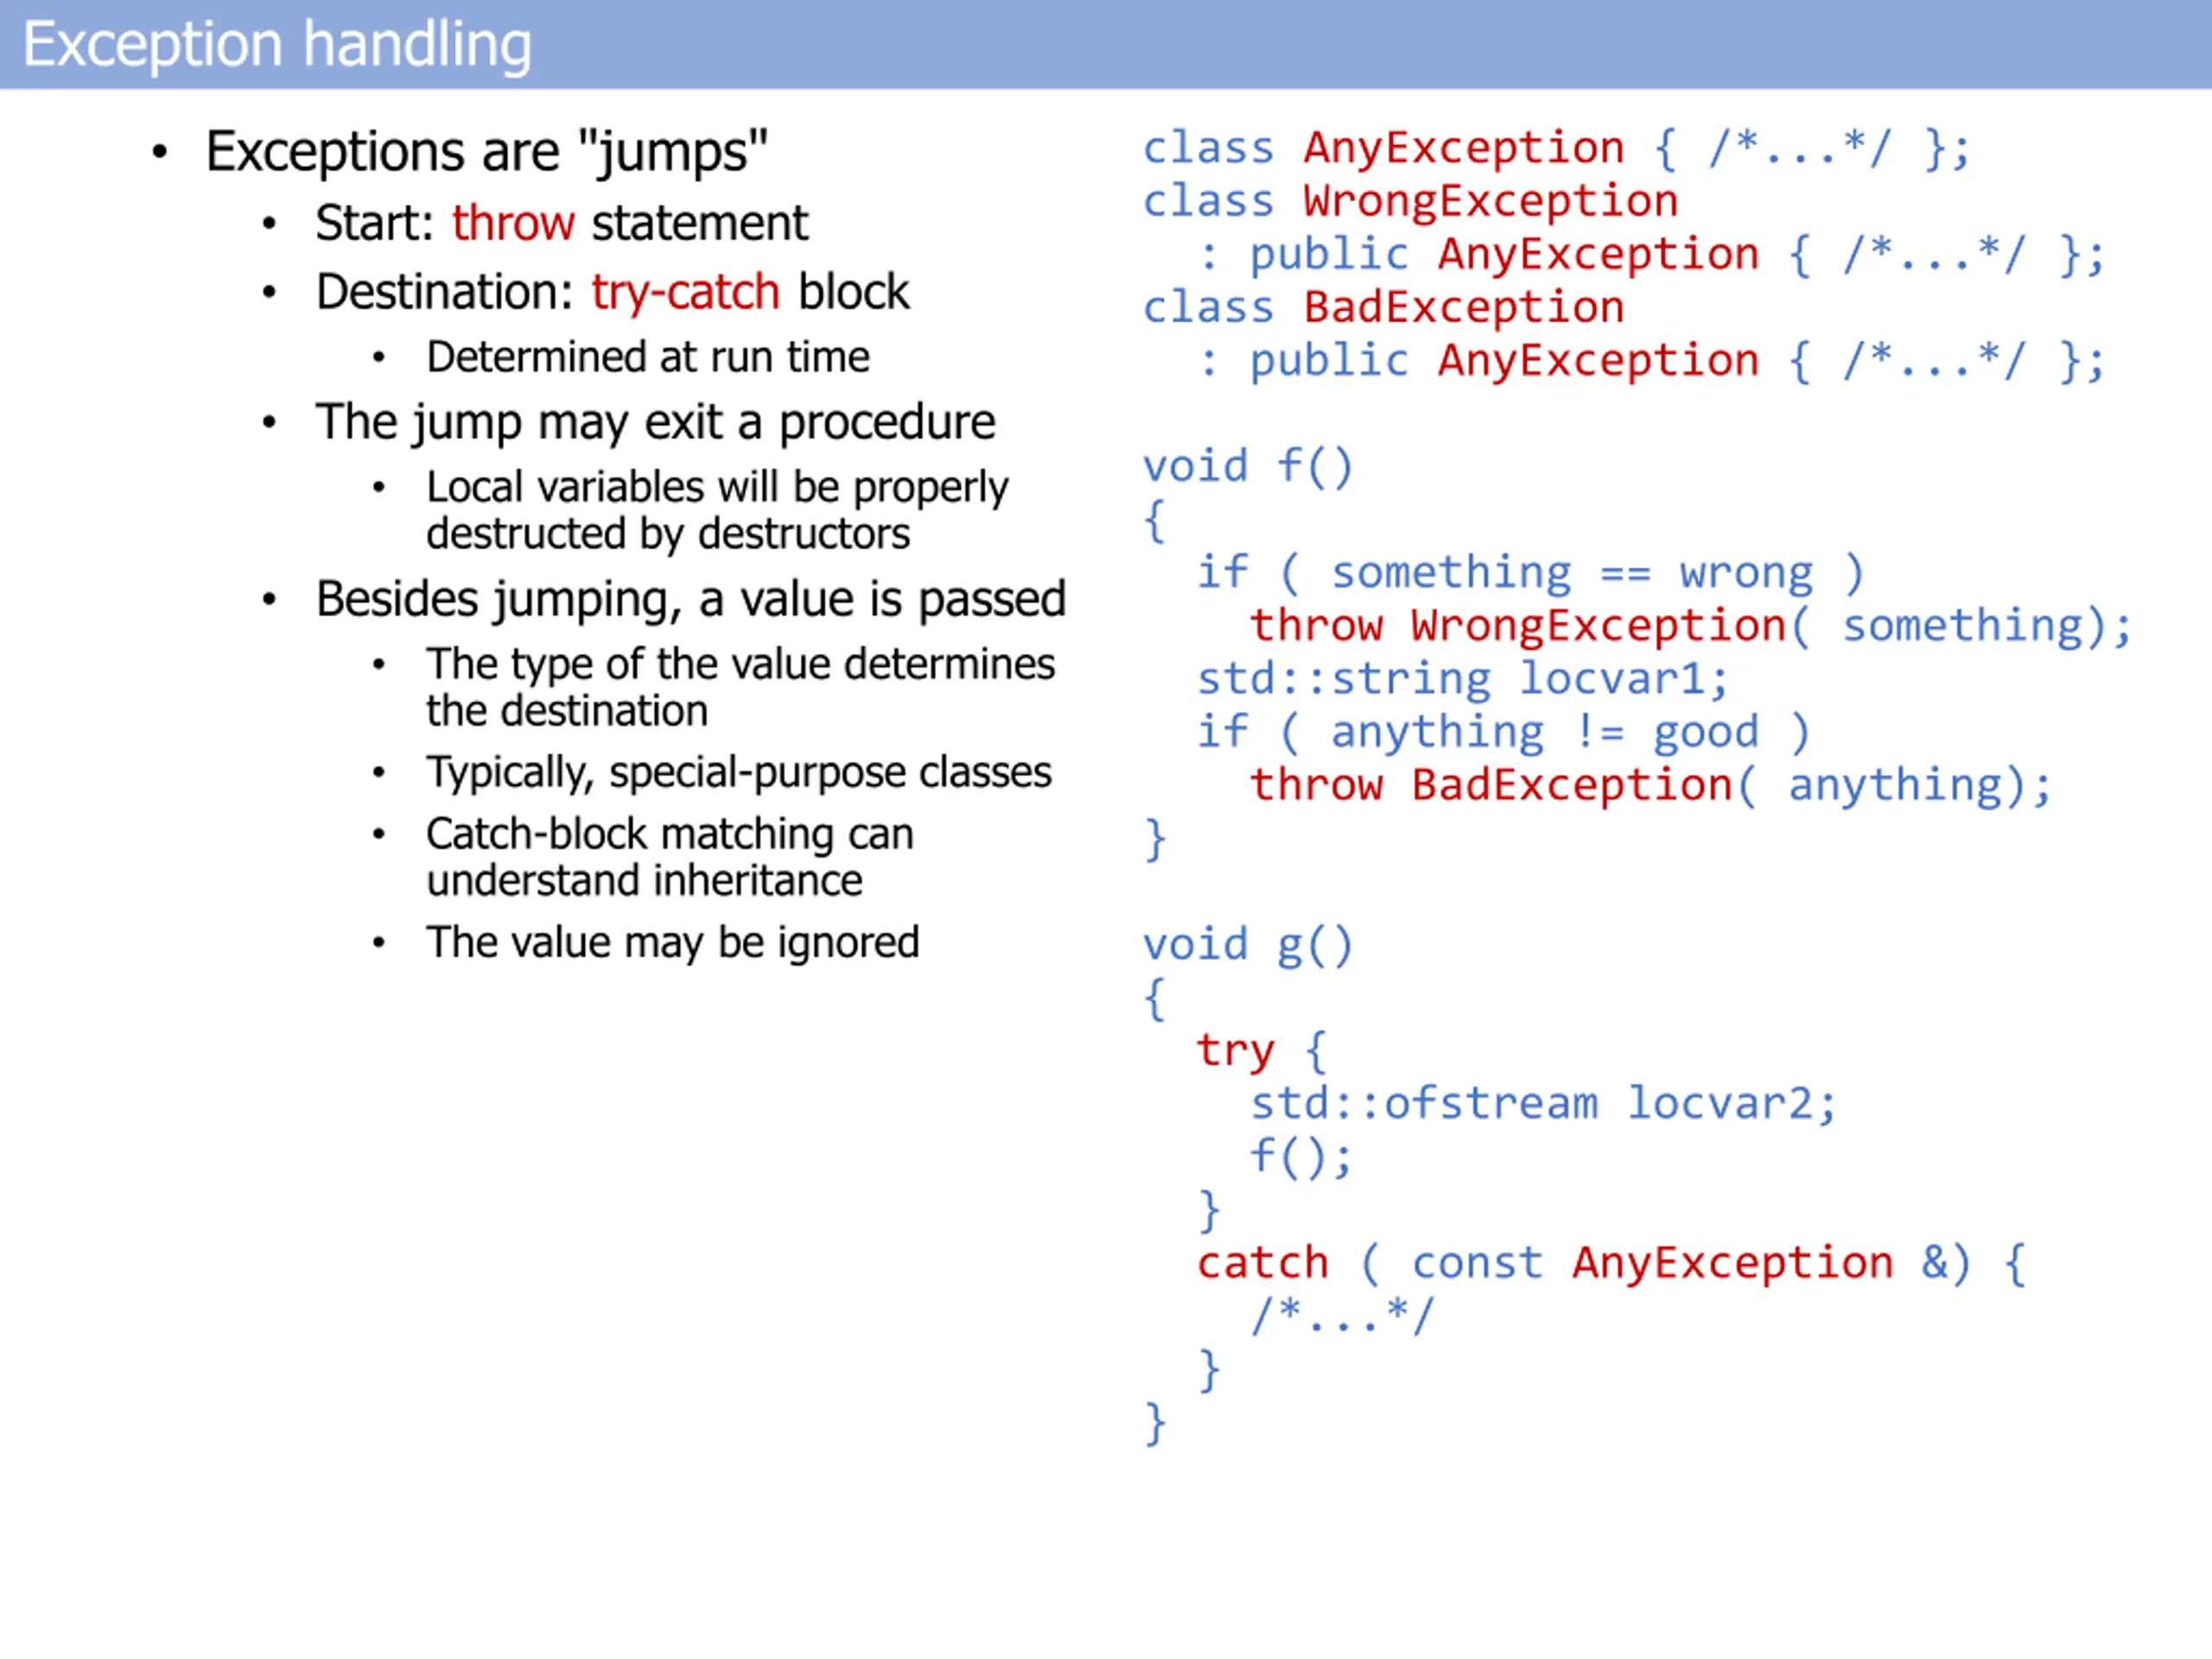Screen dimensions: 2212x1659
Task: Click the red 'try {' code line
Action: [1262, 1052]
